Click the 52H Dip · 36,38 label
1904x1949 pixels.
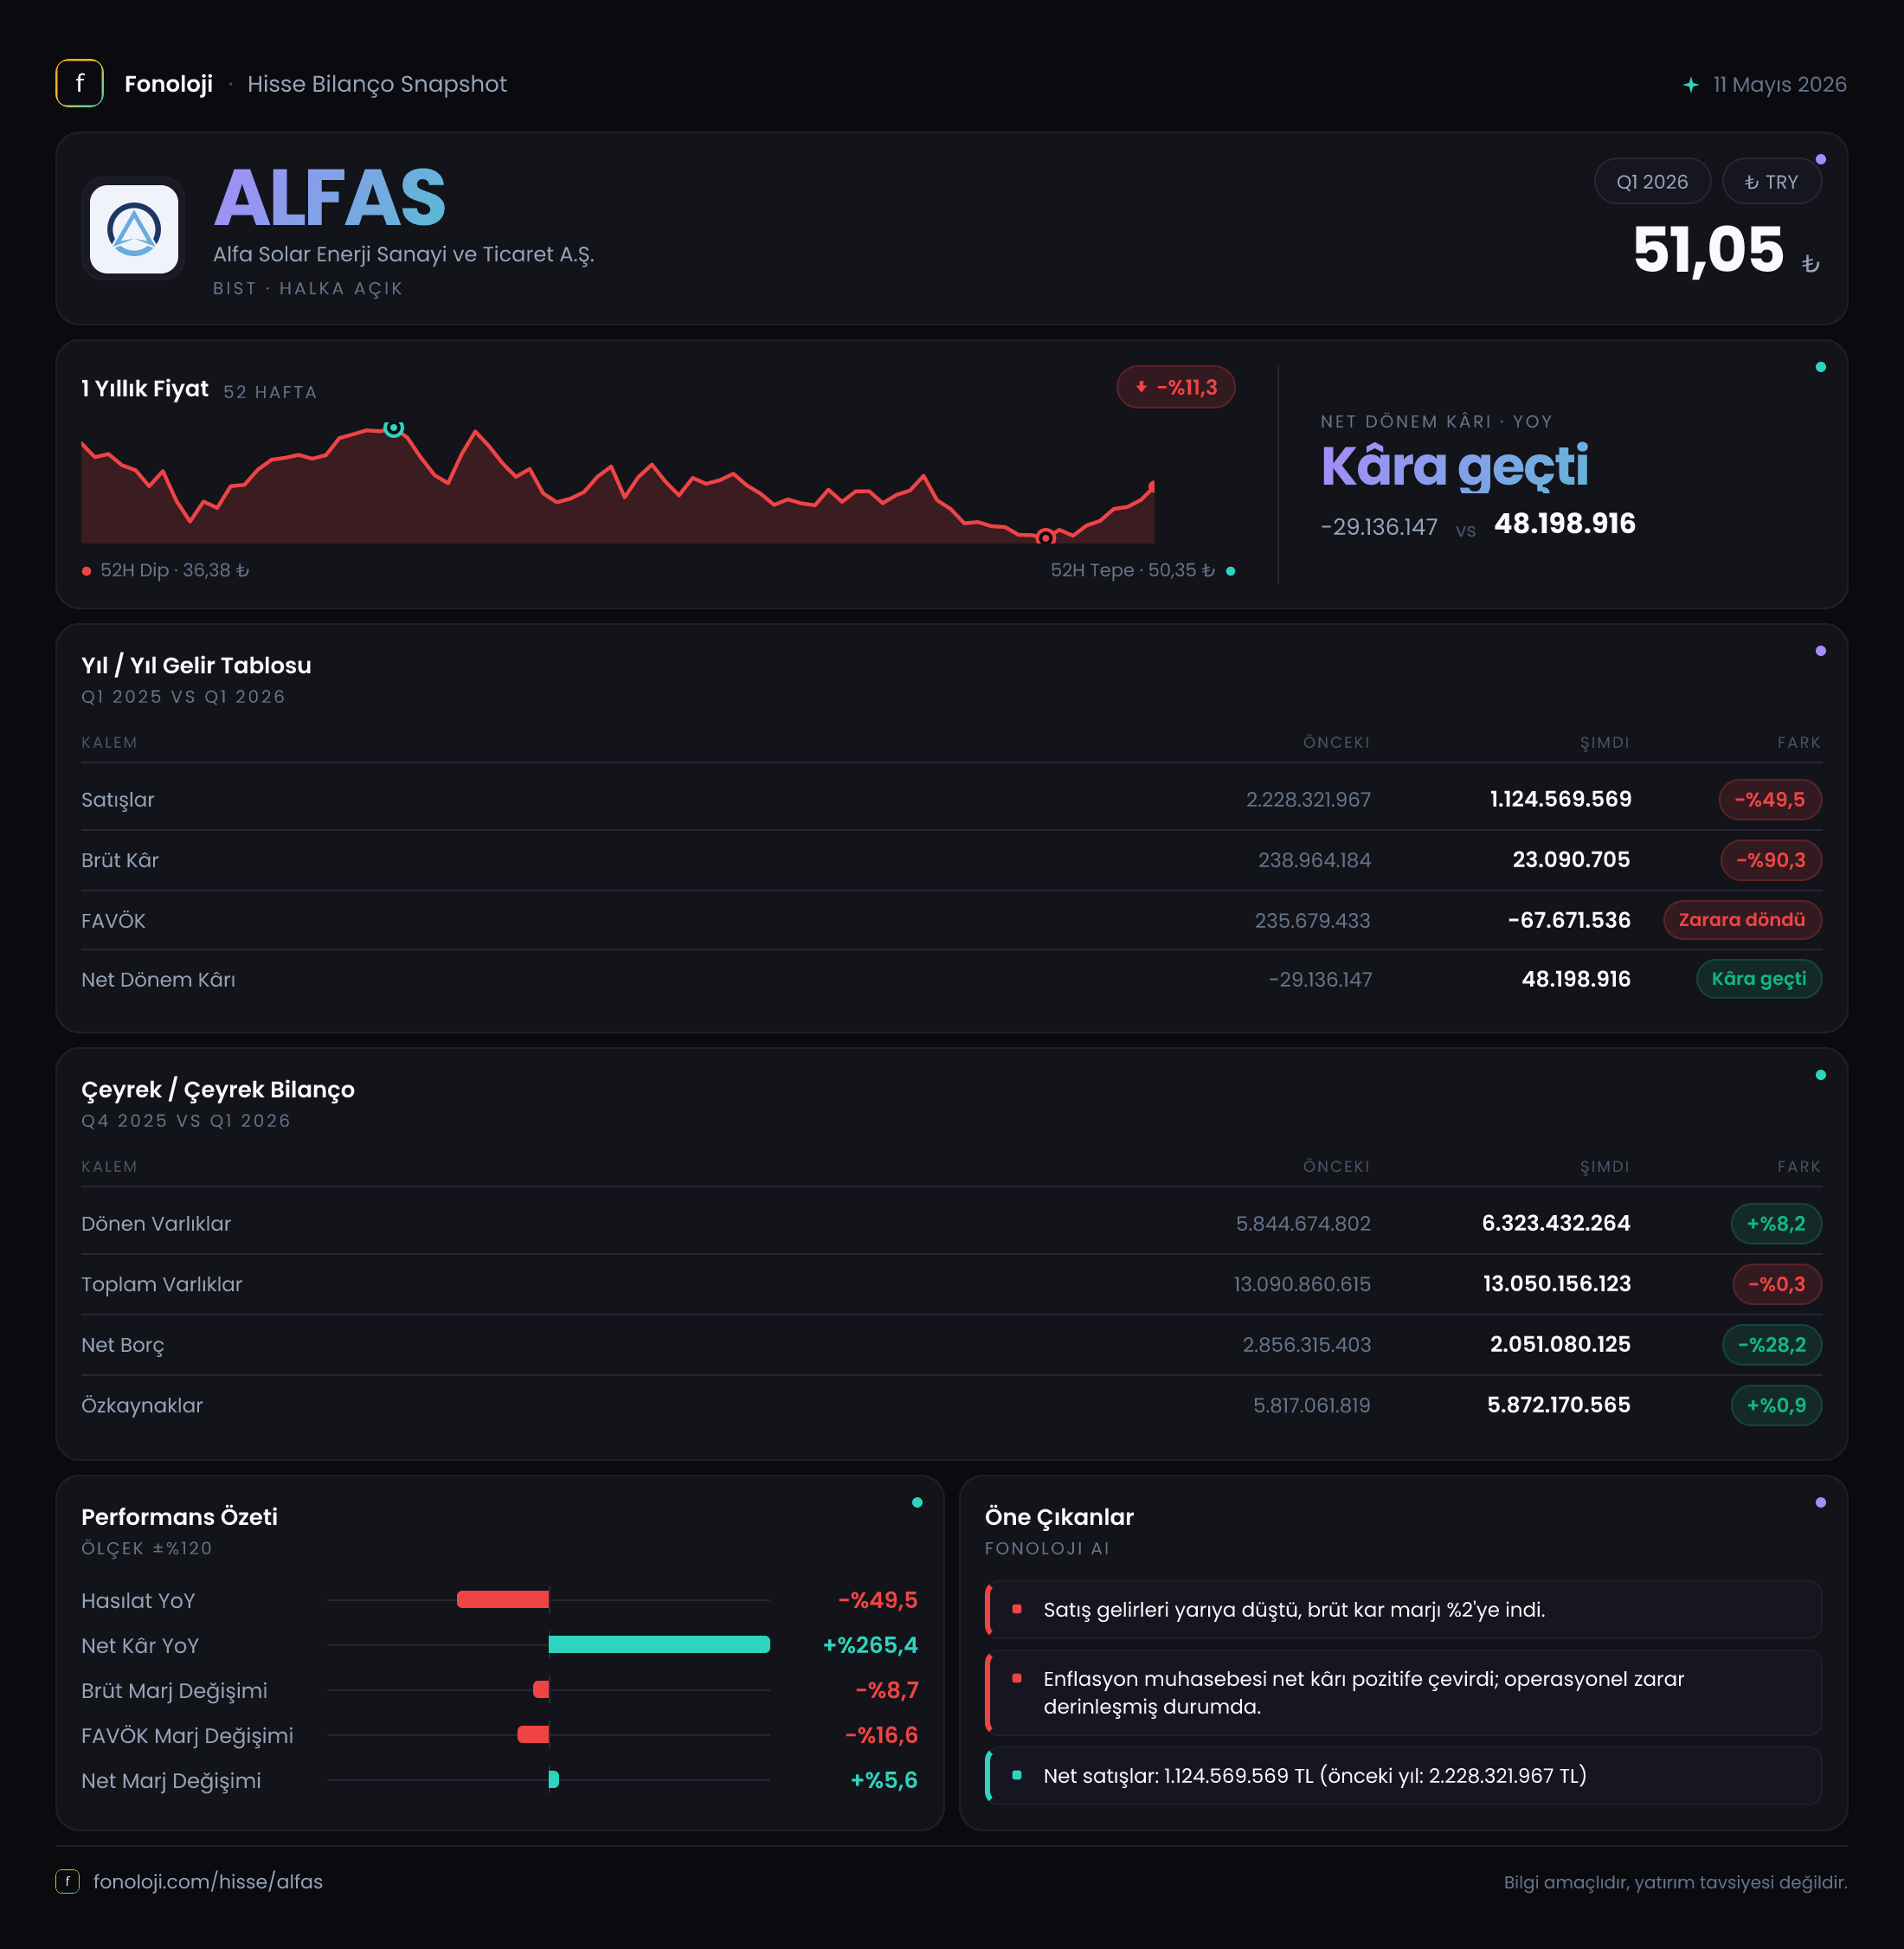(x=174, y=570)
